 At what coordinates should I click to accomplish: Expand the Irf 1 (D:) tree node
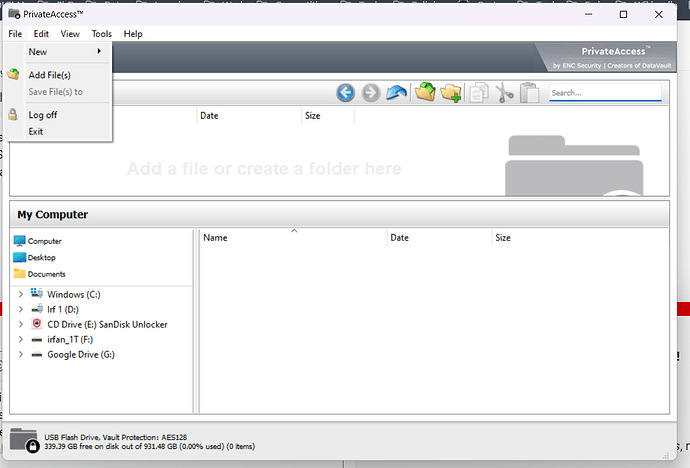click(x=20, y=309)
